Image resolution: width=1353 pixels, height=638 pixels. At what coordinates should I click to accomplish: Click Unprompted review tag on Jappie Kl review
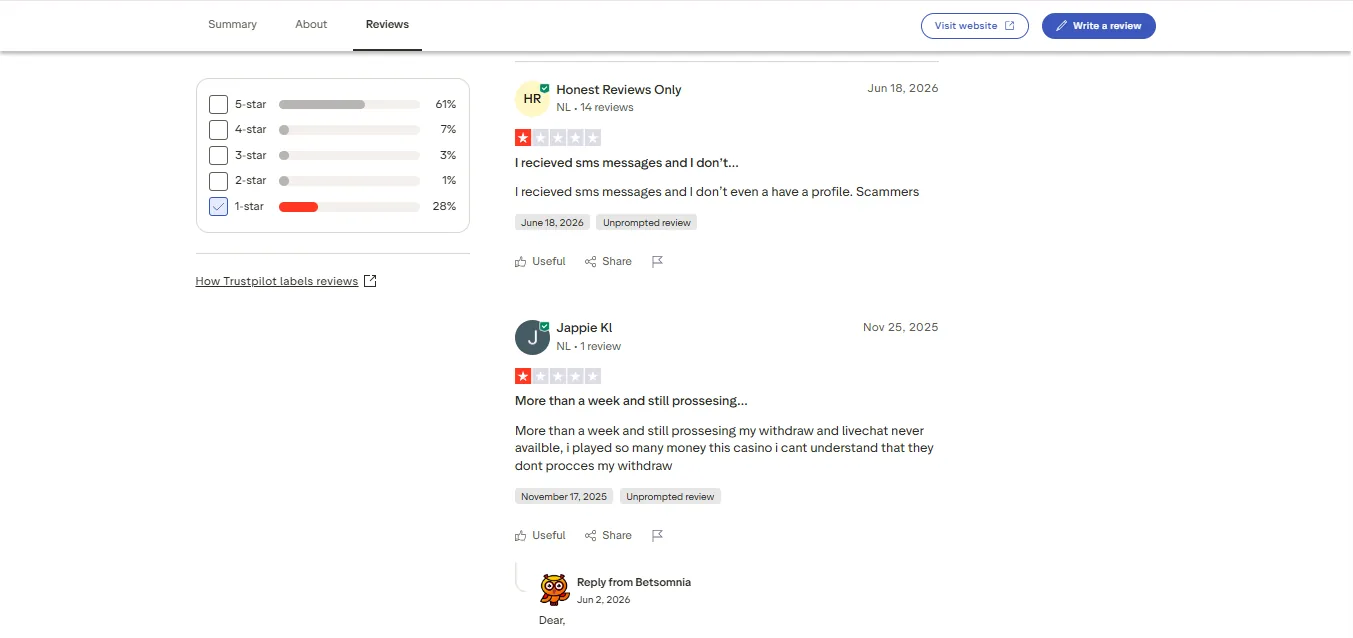(x=670, y=496)
